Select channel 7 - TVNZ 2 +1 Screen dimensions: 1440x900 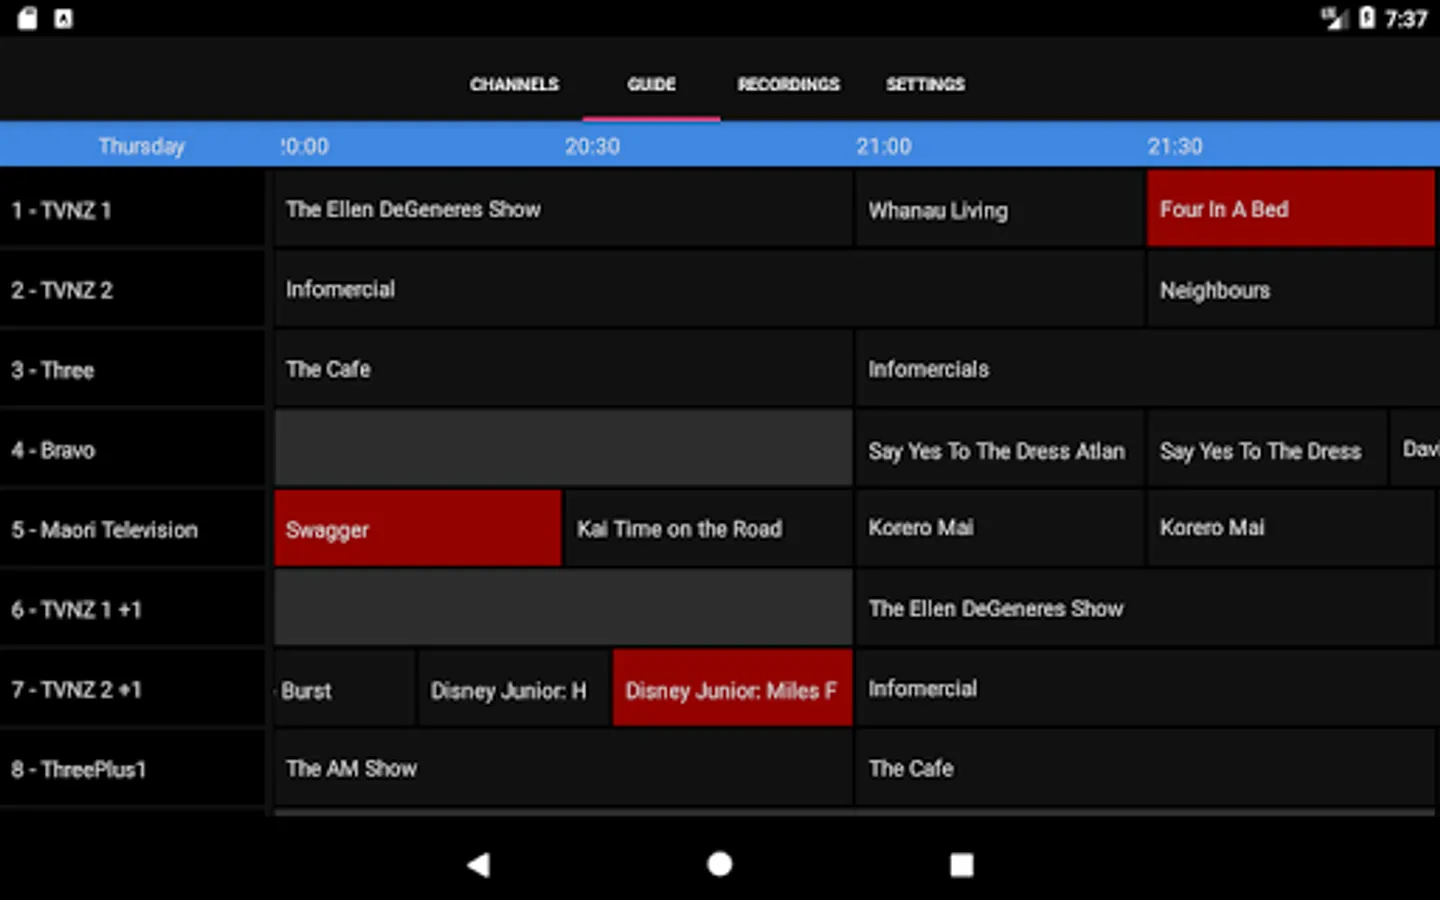133,689
